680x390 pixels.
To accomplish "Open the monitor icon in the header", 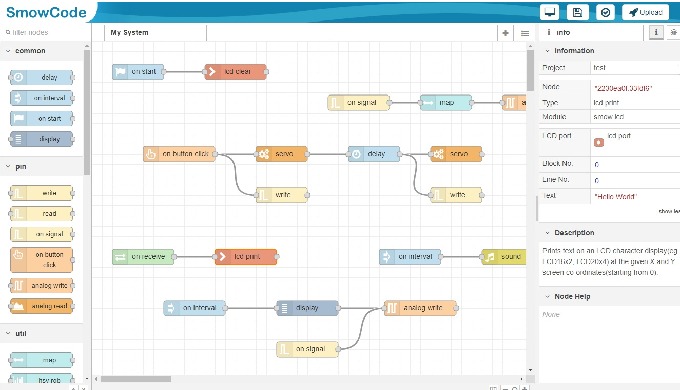I will pyautogui.click(x=549, y=12).
